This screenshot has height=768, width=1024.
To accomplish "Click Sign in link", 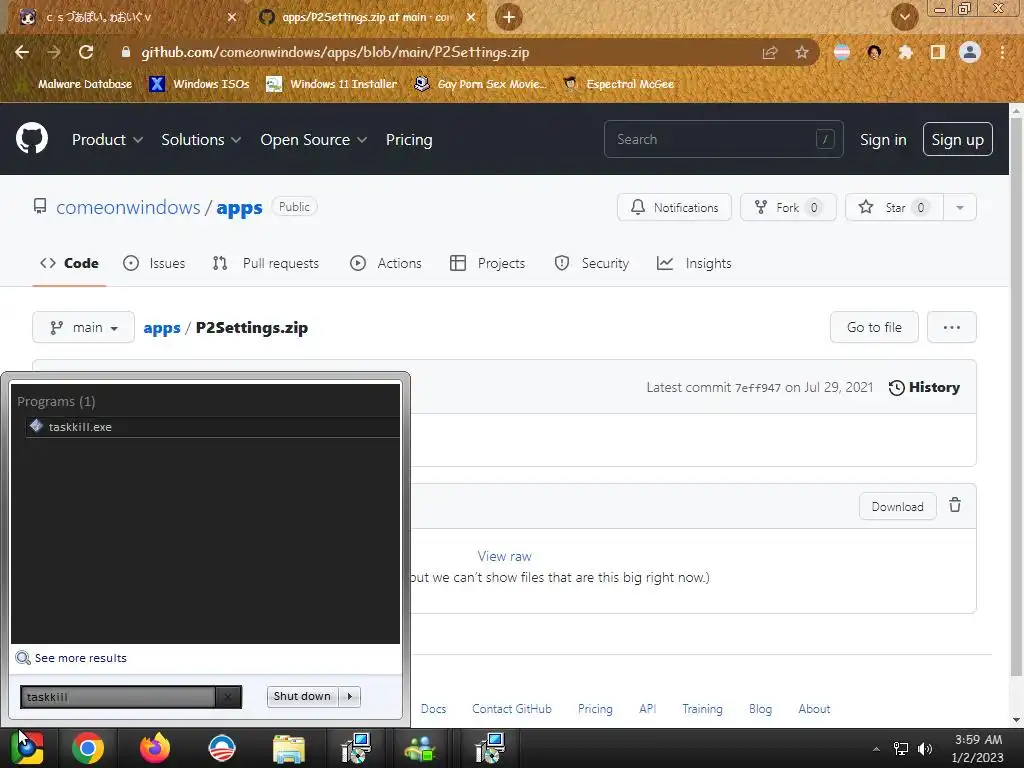I will tap(883, 140).
